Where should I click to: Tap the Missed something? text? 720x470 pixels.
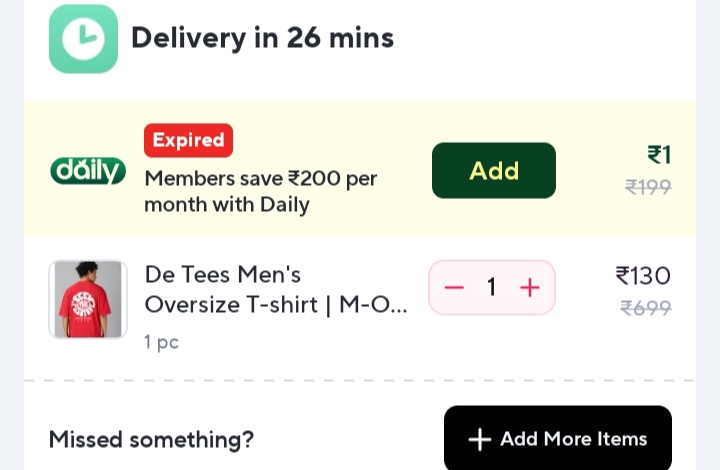click(x=151, y=439)
